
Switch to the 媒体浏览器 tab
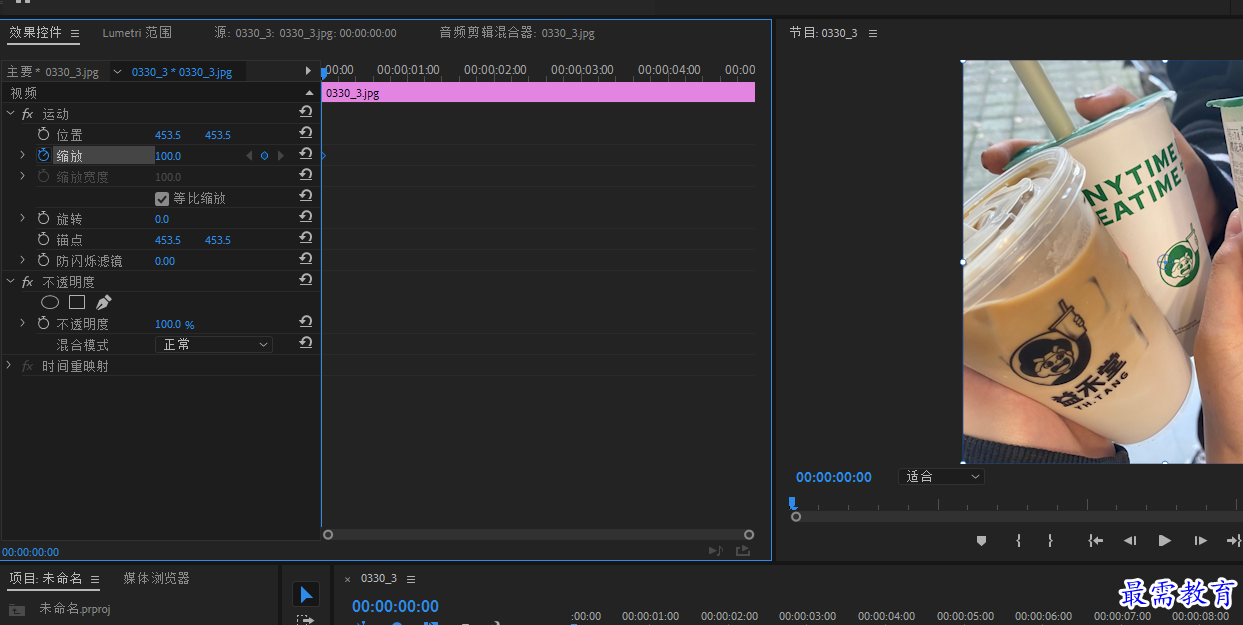tap(156, 578)
